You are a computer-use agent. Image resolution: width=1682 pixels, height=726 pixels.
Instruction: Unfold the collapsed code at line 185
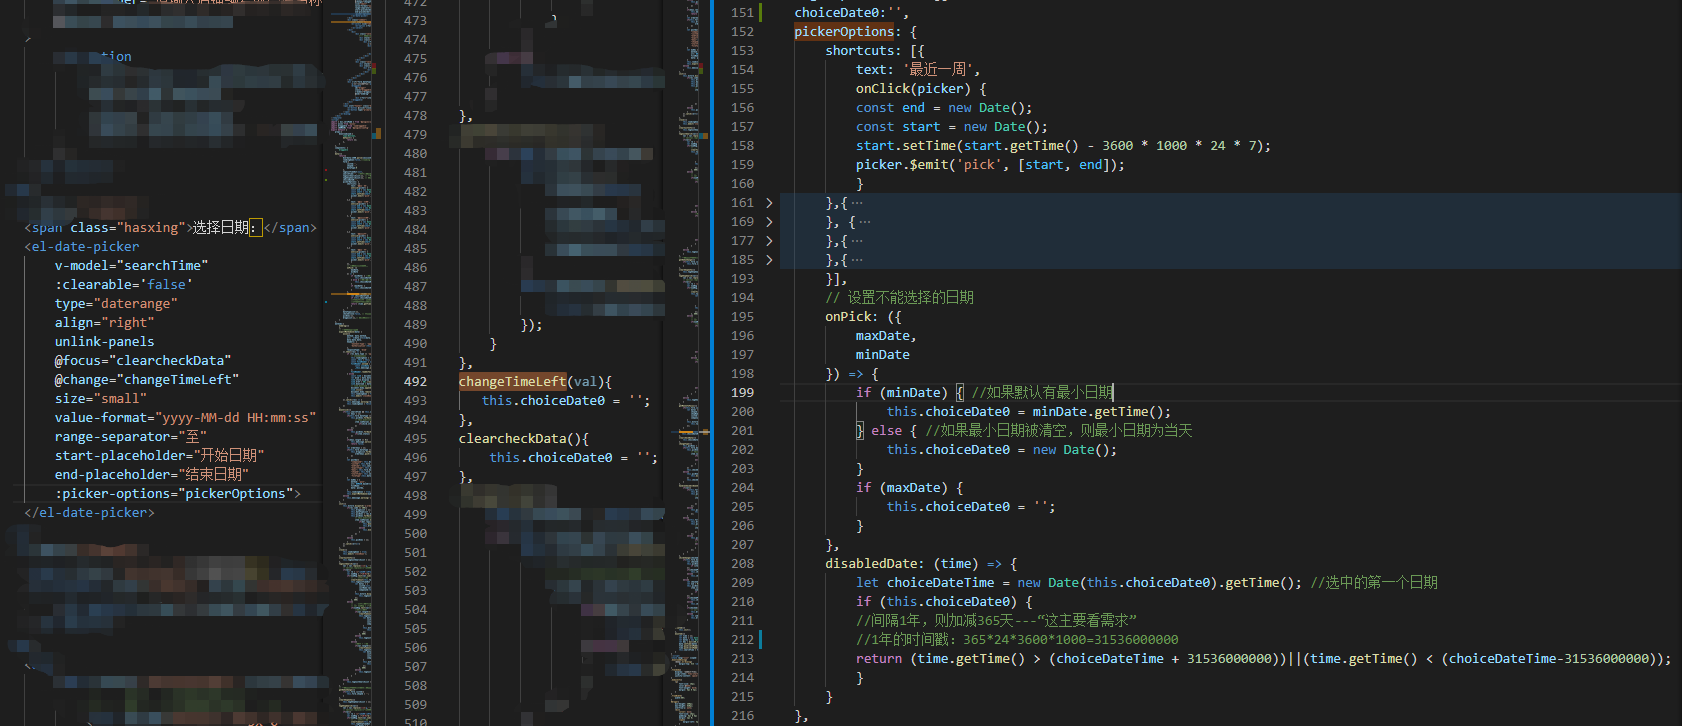[769, 260]
